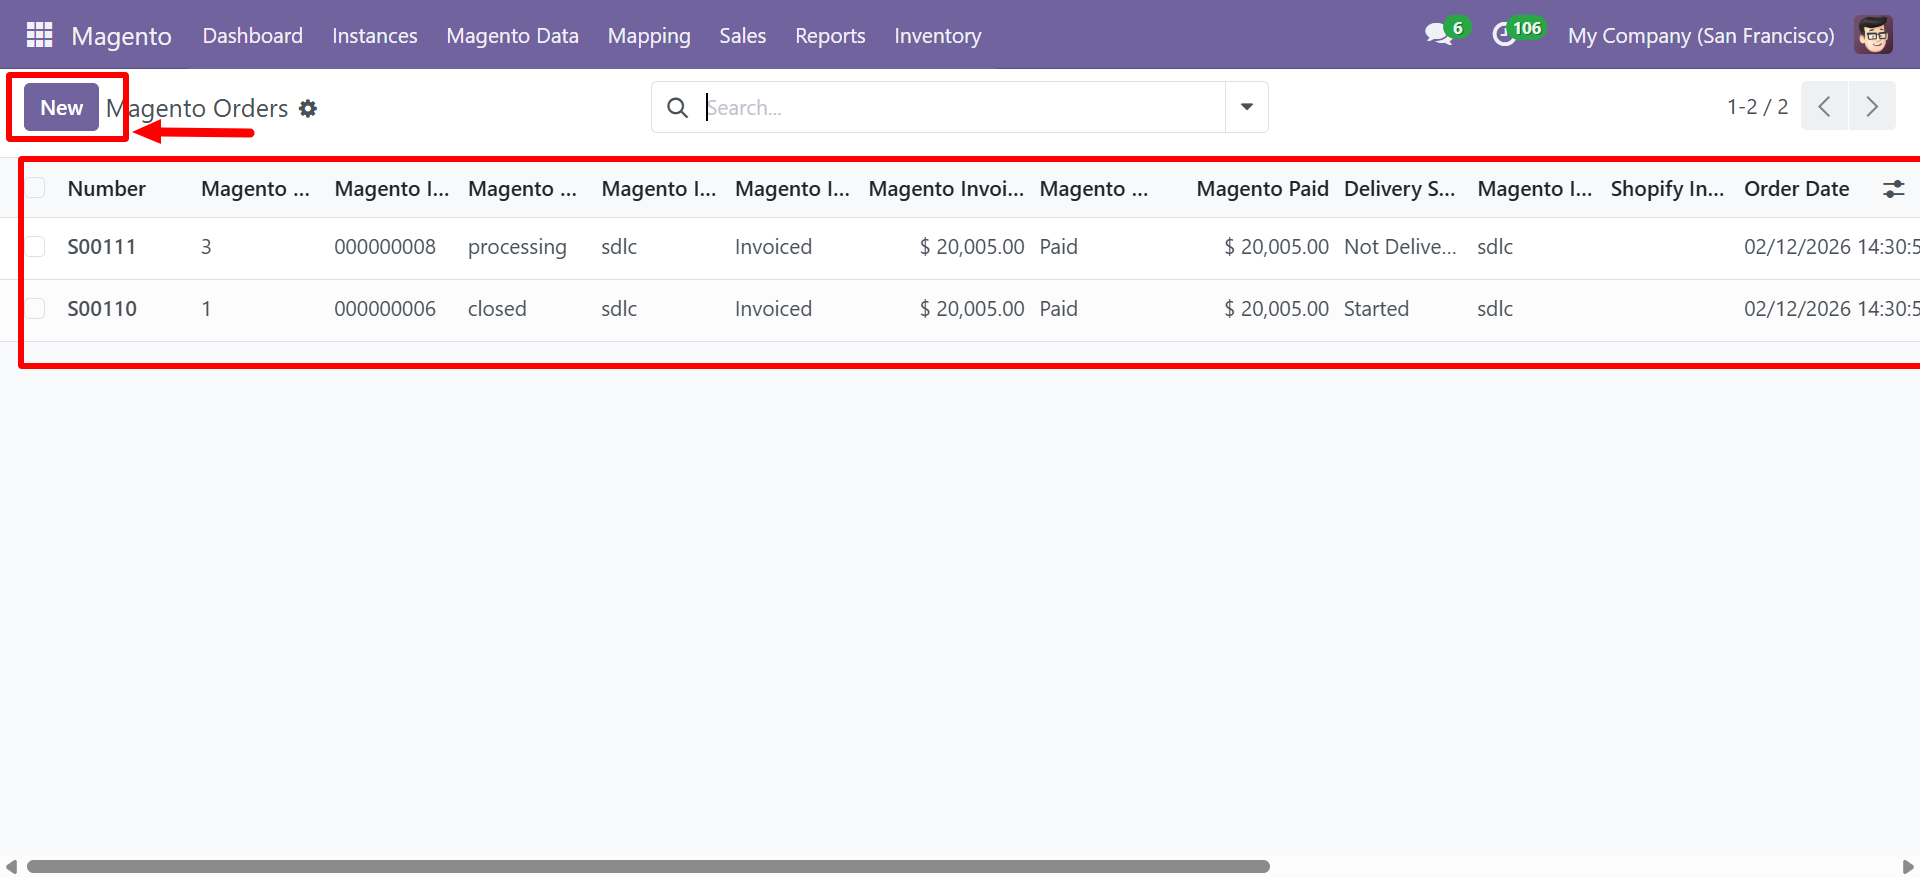
Task: Open the Instances menu
Action: [375, 35]
